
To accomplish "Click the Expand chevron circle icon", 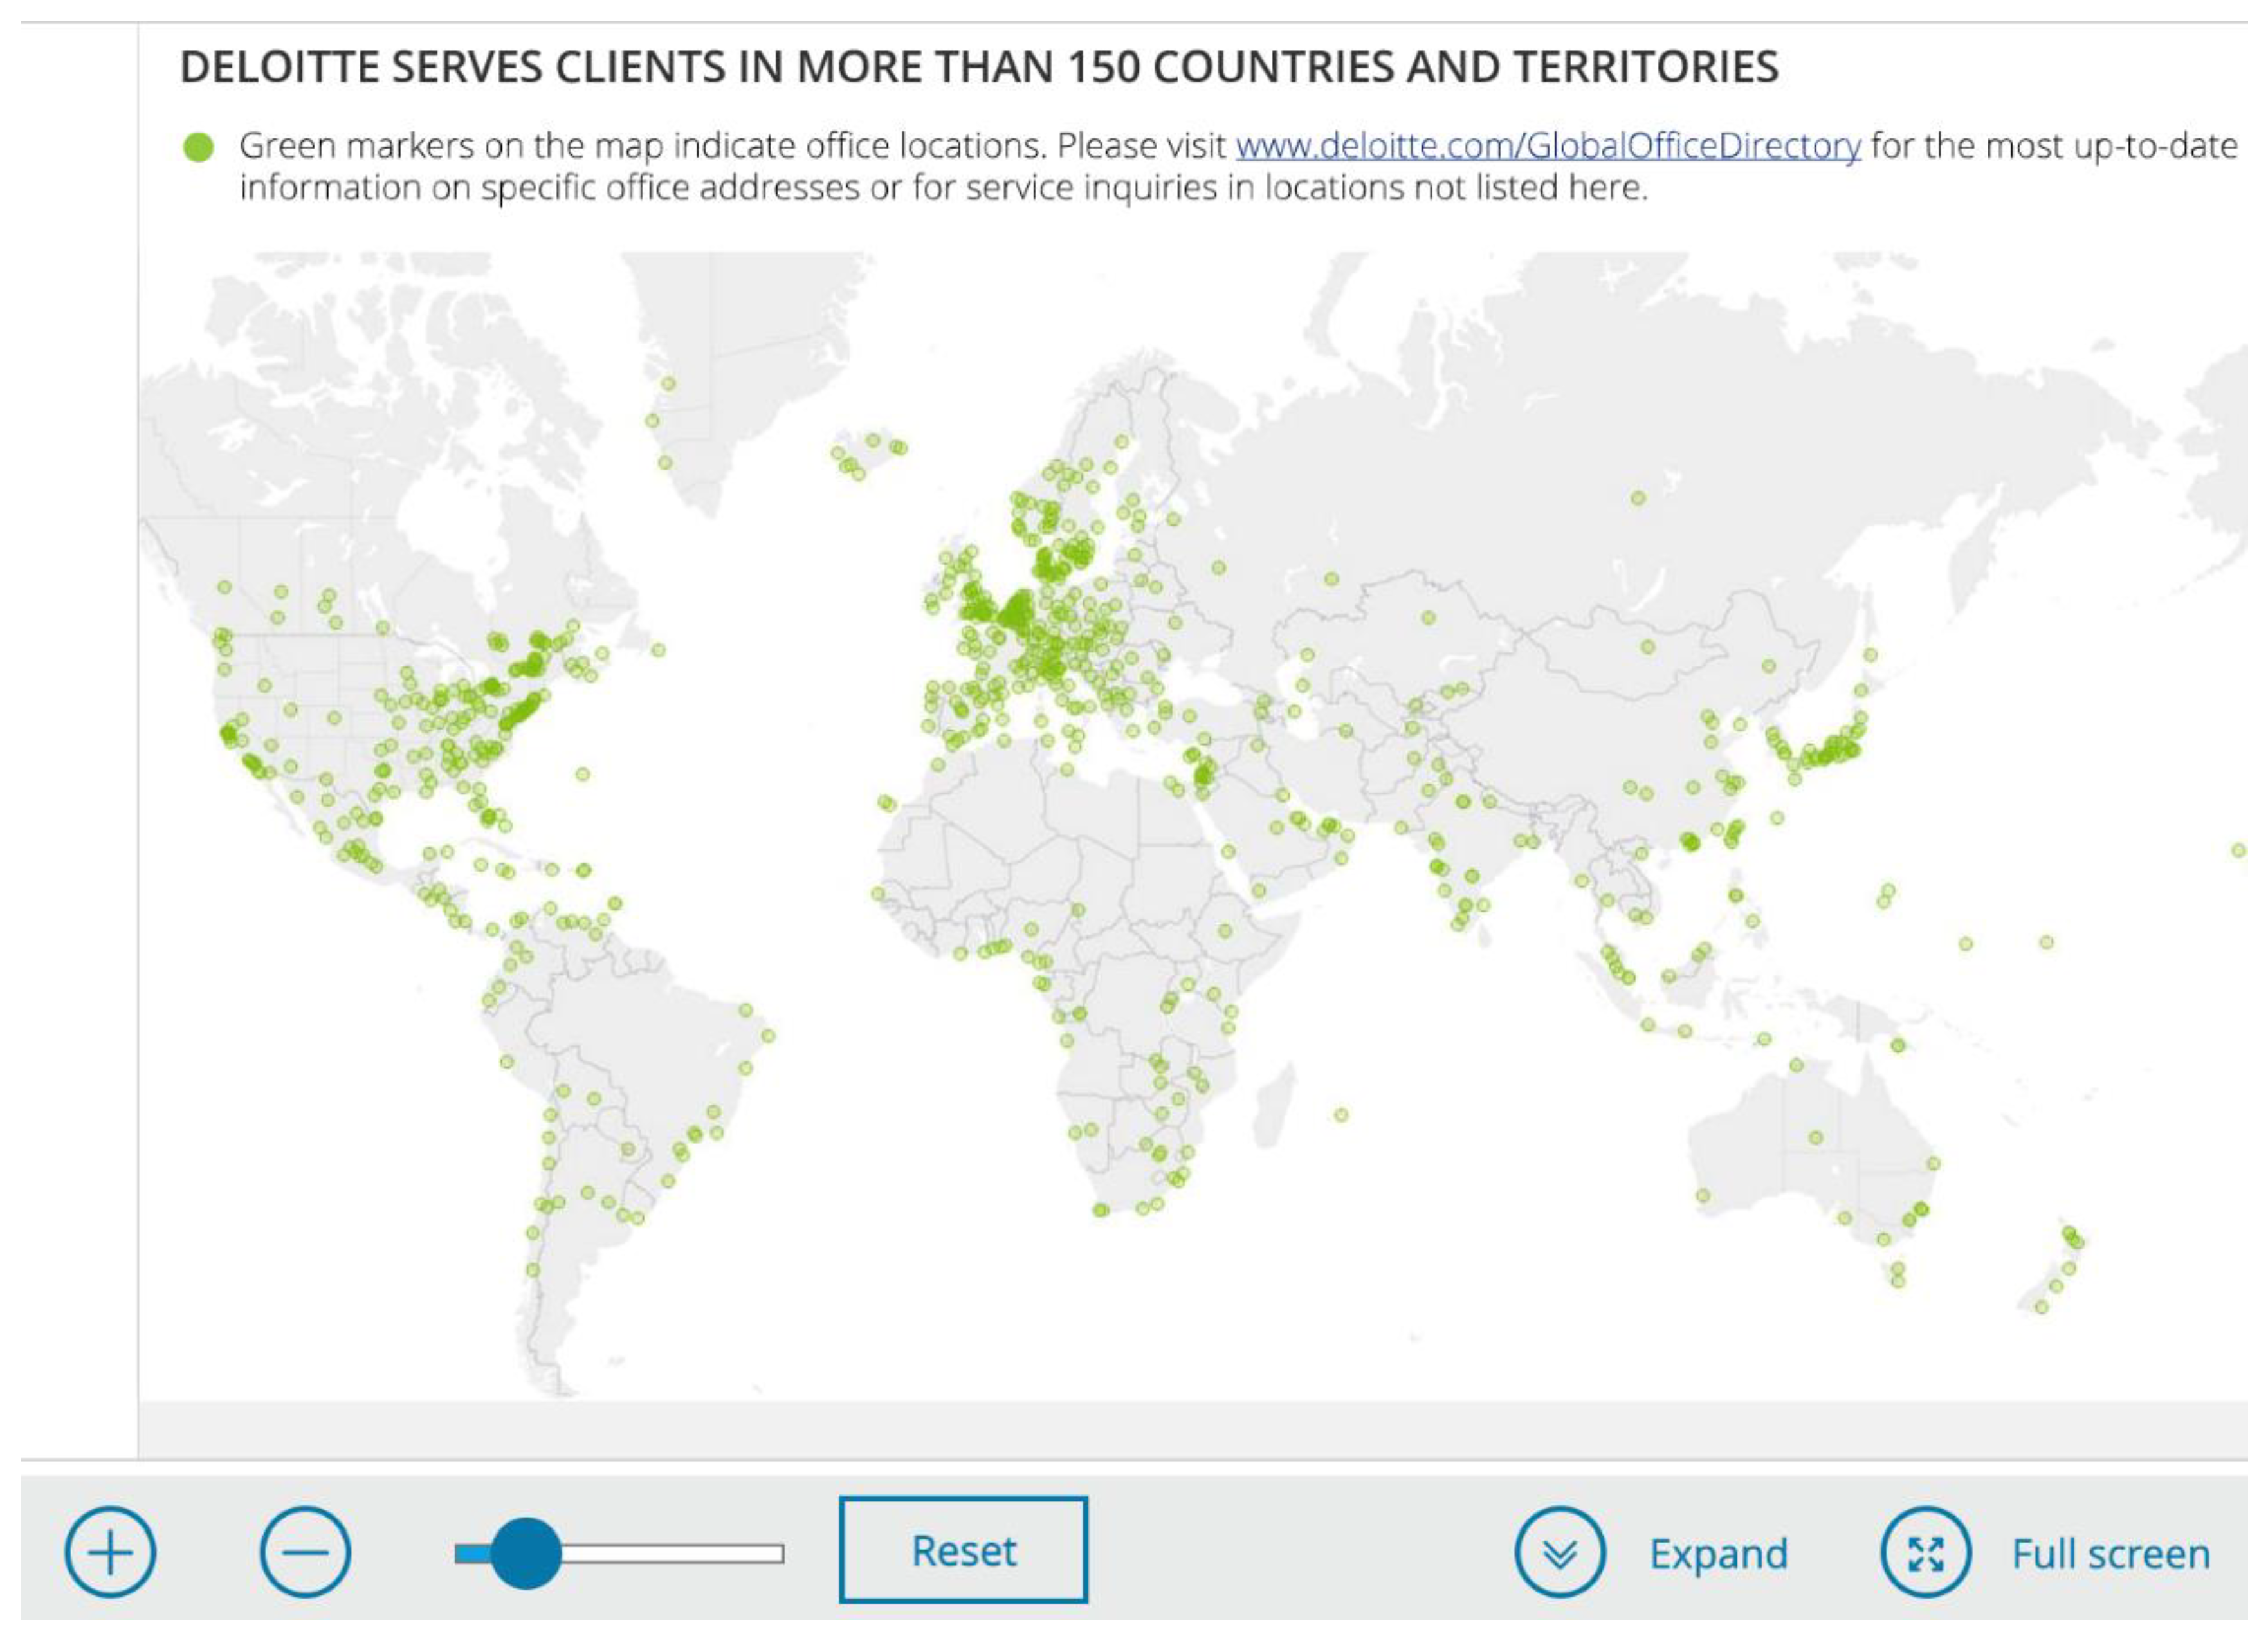I will pyautogui.click(x=1559, y=1553).
